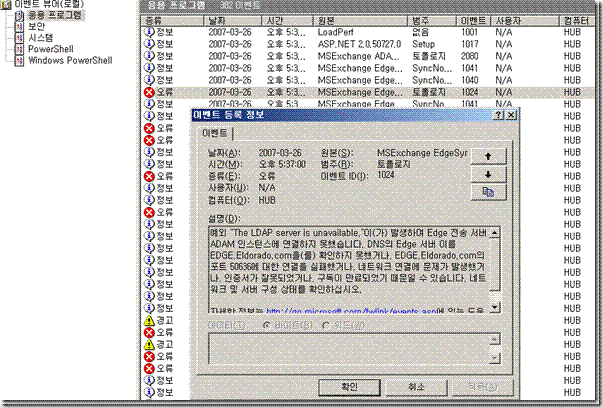
Task: Click the description scrollbar thumb
Action: 495,265
